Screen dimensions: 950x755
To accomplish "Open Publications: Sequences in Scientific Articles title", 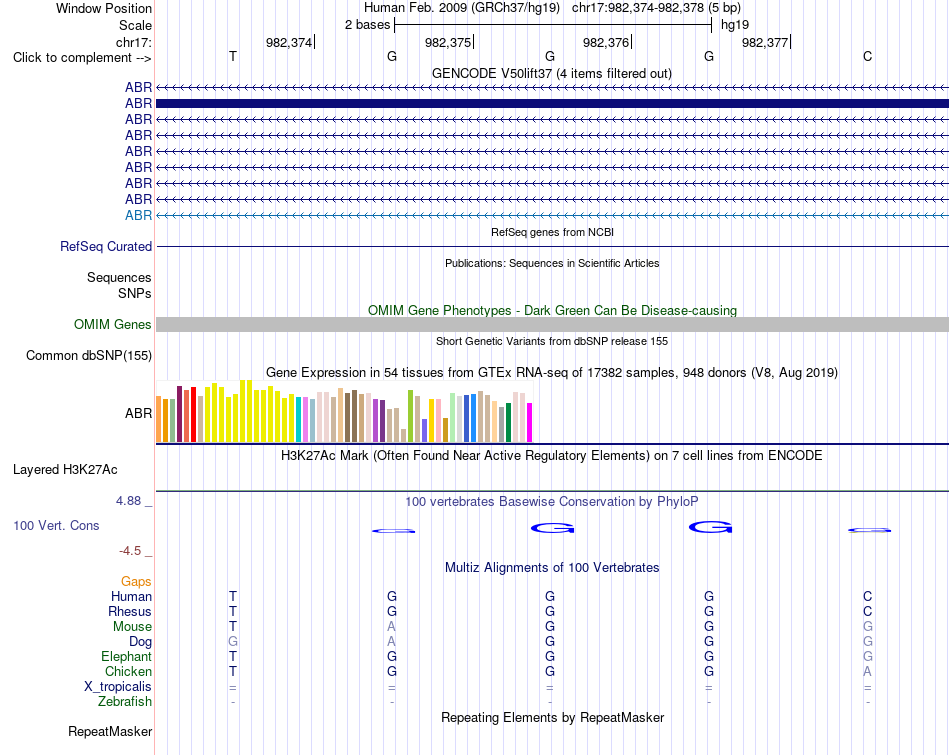I will [x=552, y=263].
